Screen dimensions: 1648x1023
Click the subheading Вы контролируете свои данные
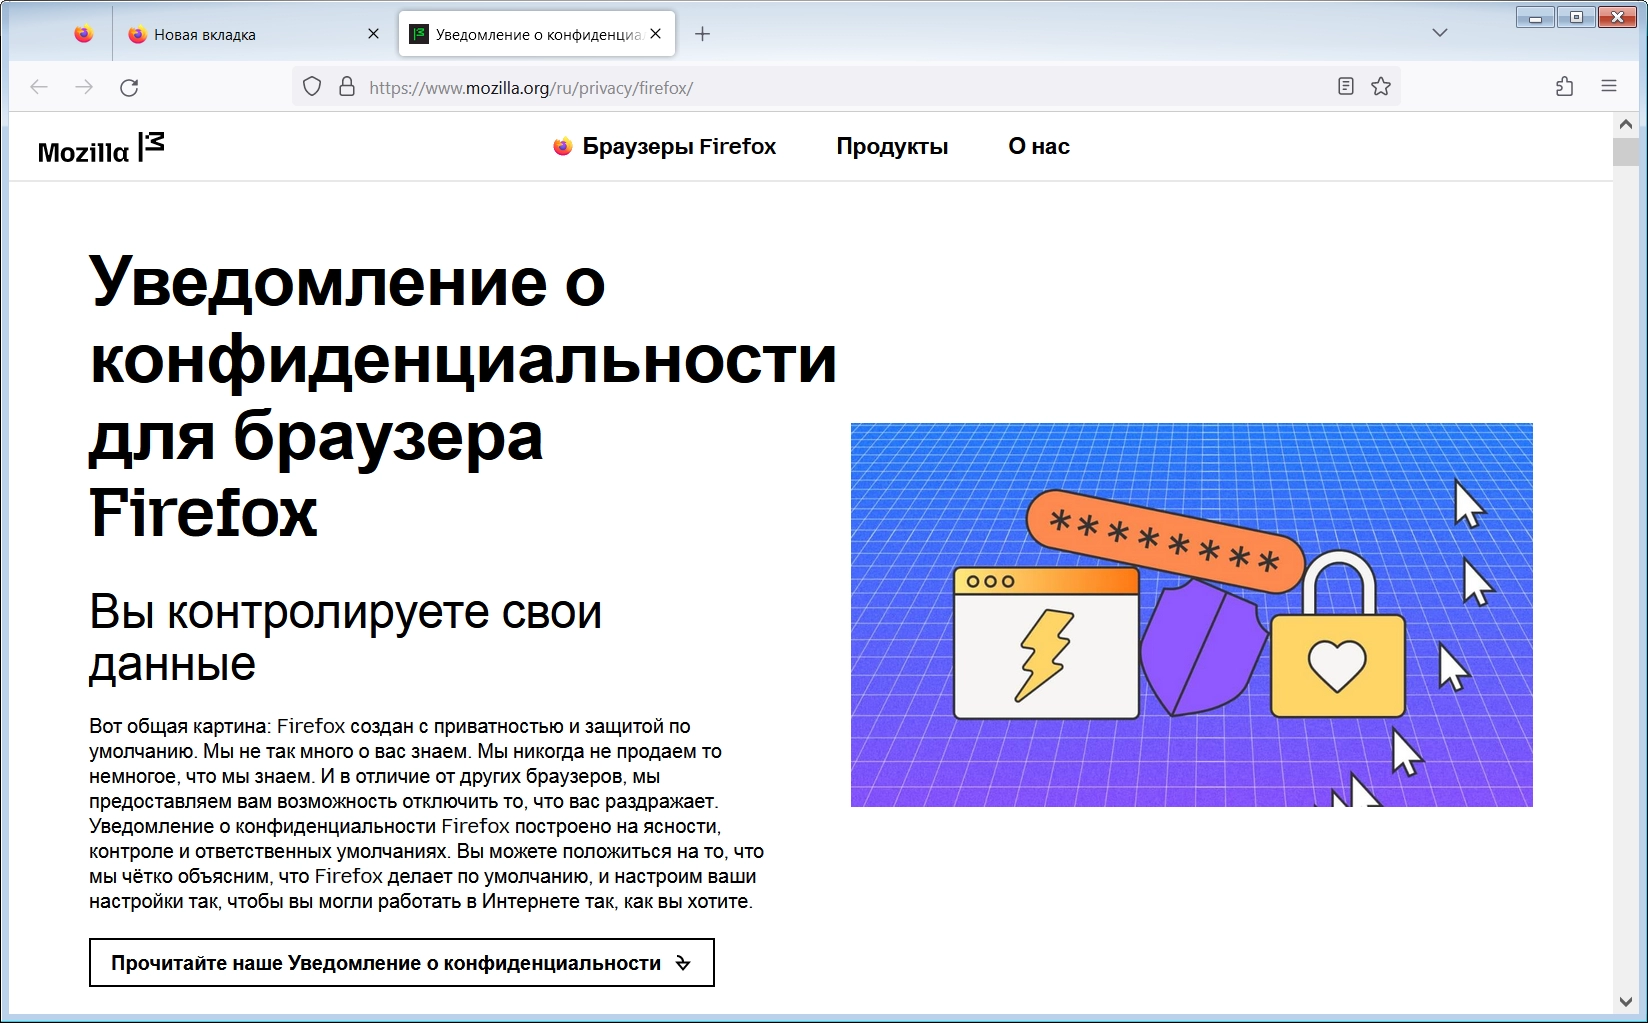click(x=346, y=637)
